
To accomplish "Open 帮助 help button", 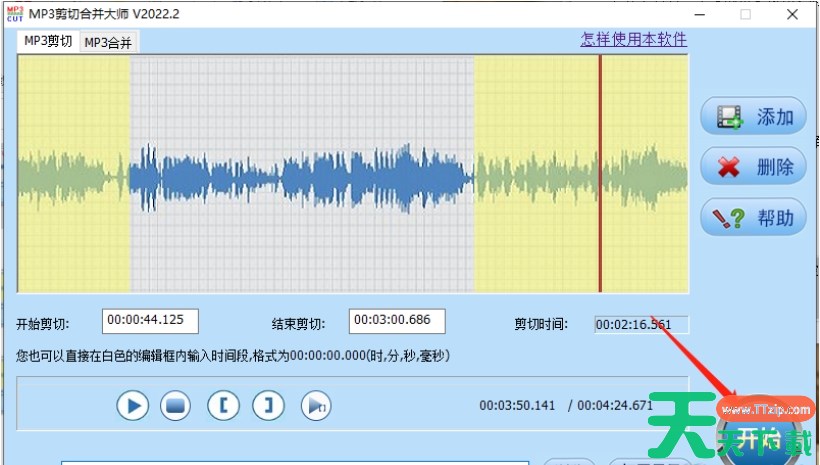I will click(x=753, y=216).
